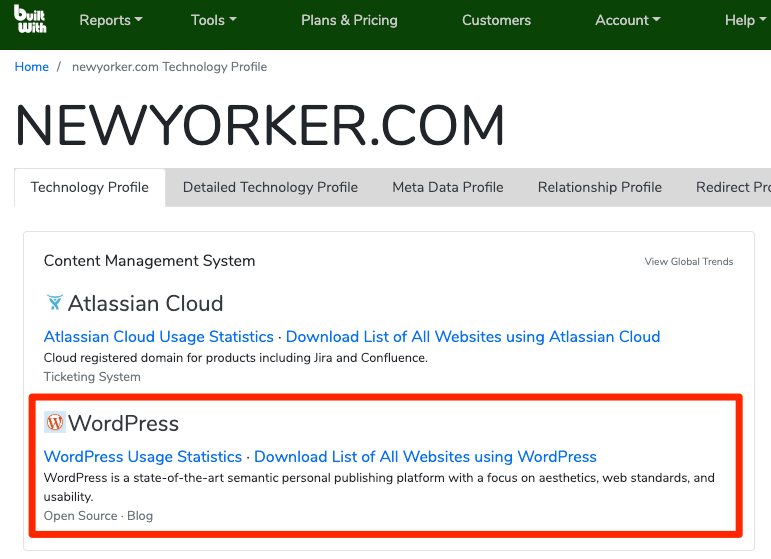Open the Customers page

tap(496, 20)
